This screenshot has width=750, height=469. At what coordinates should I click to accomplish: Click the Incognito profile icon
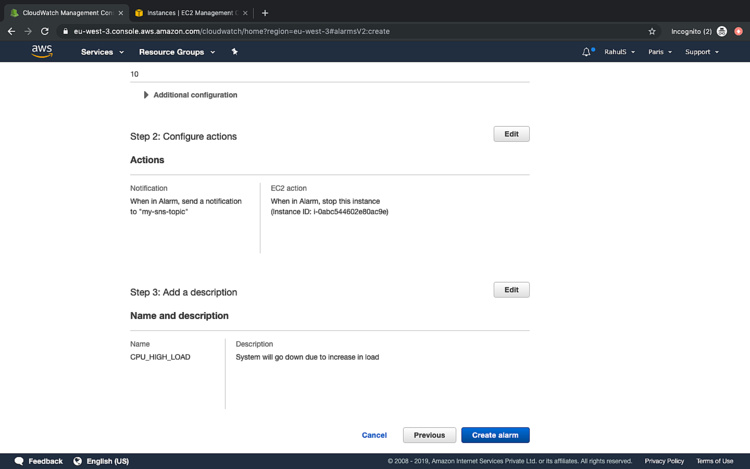[722, 31]
